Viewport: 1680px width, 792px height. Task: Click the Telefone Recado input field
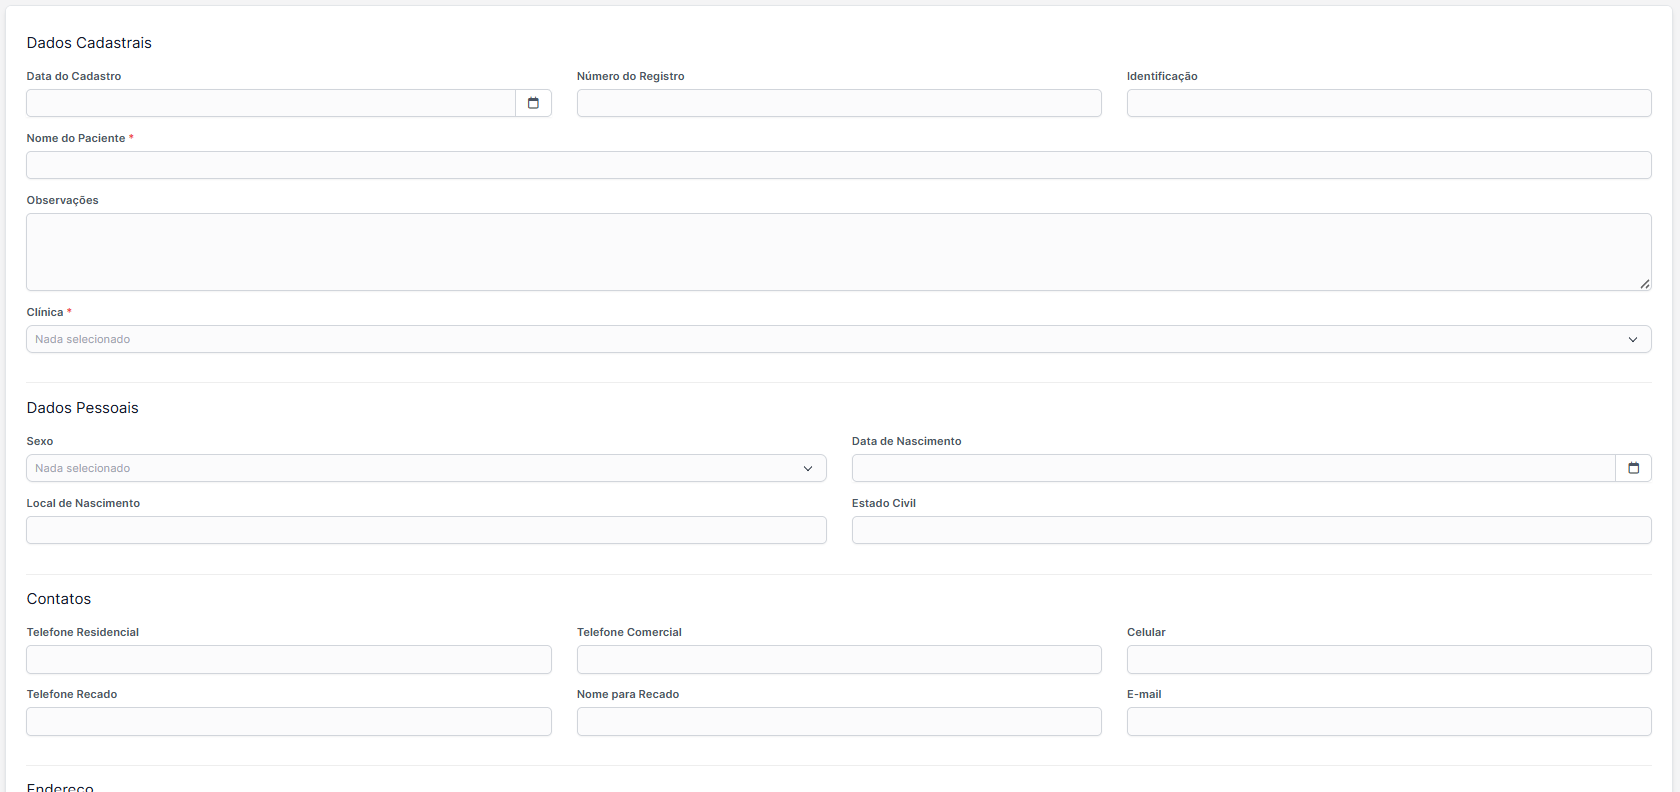tap(289, 721)
